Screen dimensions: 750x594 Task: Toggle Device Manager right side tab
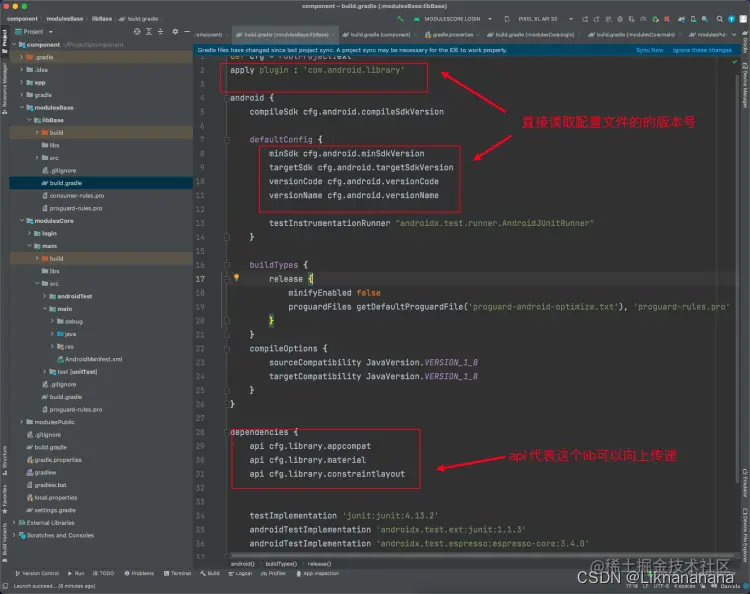[745, 86]
